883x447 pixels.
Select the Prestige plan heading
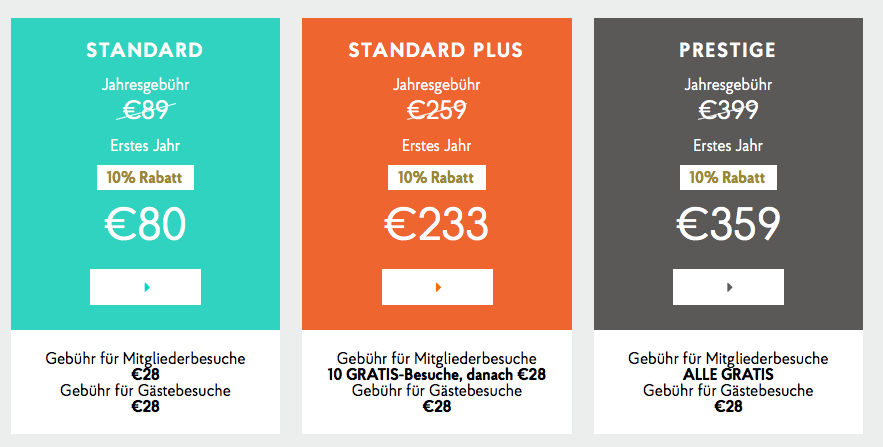pyautogui.click(x=728, y=50)
